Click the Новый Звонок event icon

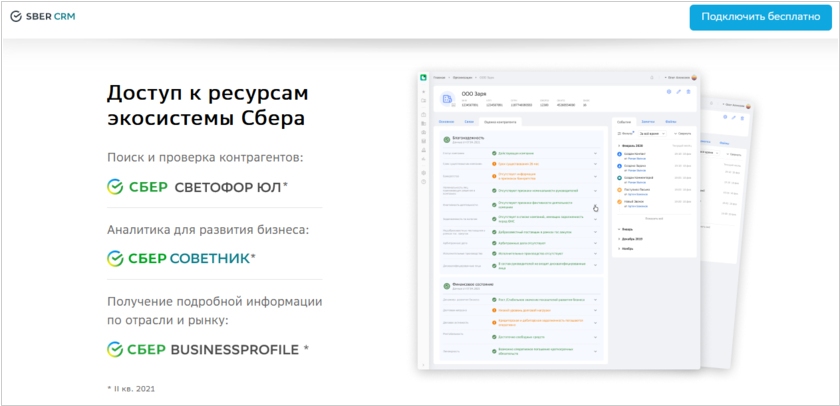(x=620, y=202)
